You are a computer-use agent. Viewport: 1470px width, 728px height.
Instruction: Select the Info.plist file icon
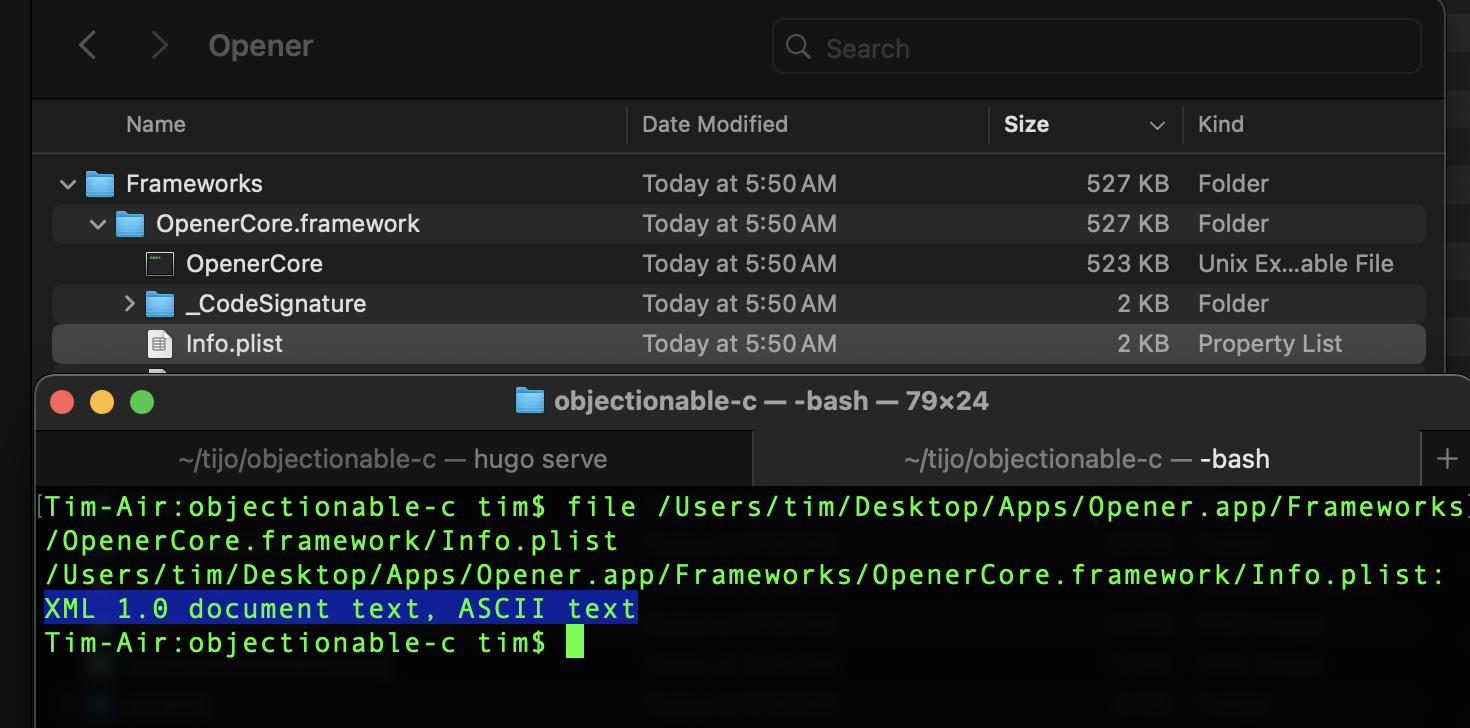(160, 344)
